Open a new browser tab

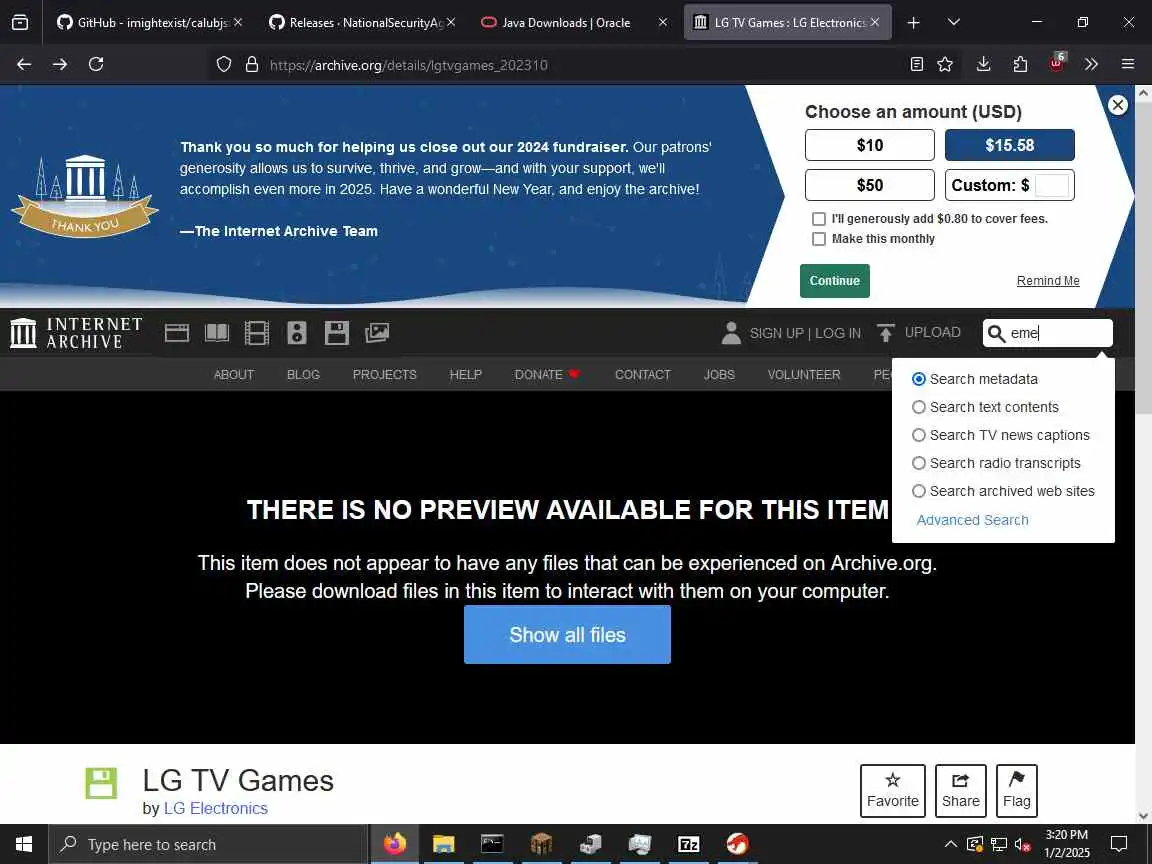tap(913, 23)
